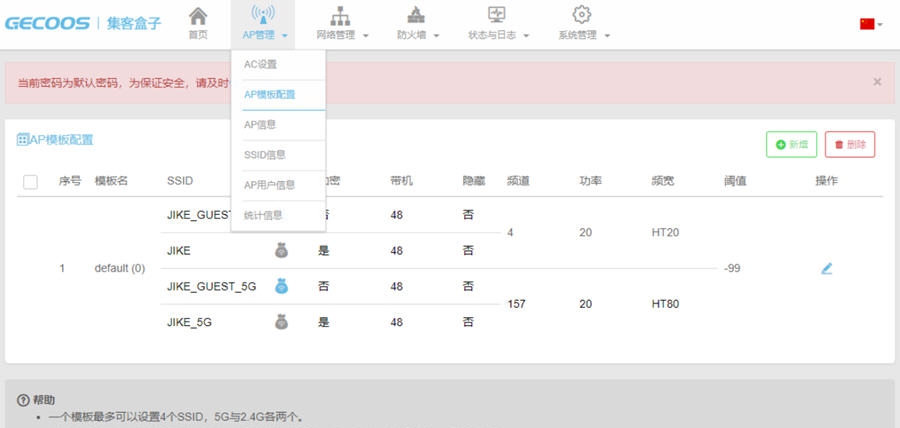Click the red 删除 delete button
Image resolution: width=900 pixels, height=428 pixels.
pos(850,145)
